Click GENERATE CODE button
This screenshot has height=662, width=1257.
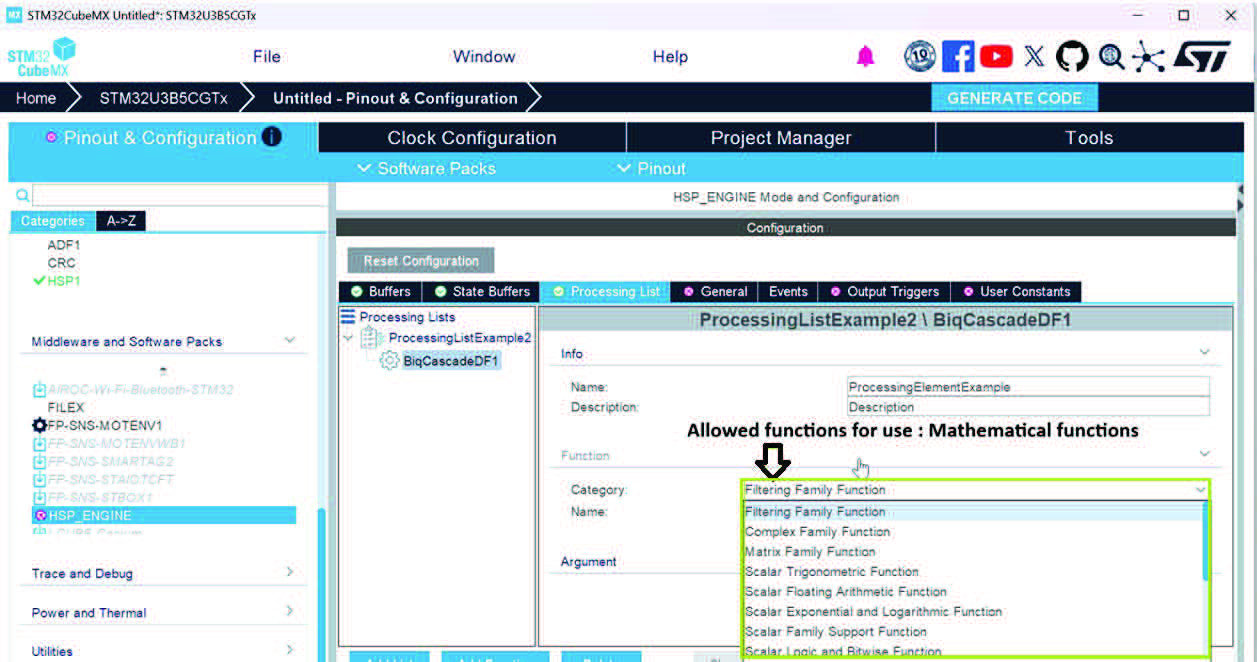1014,98
